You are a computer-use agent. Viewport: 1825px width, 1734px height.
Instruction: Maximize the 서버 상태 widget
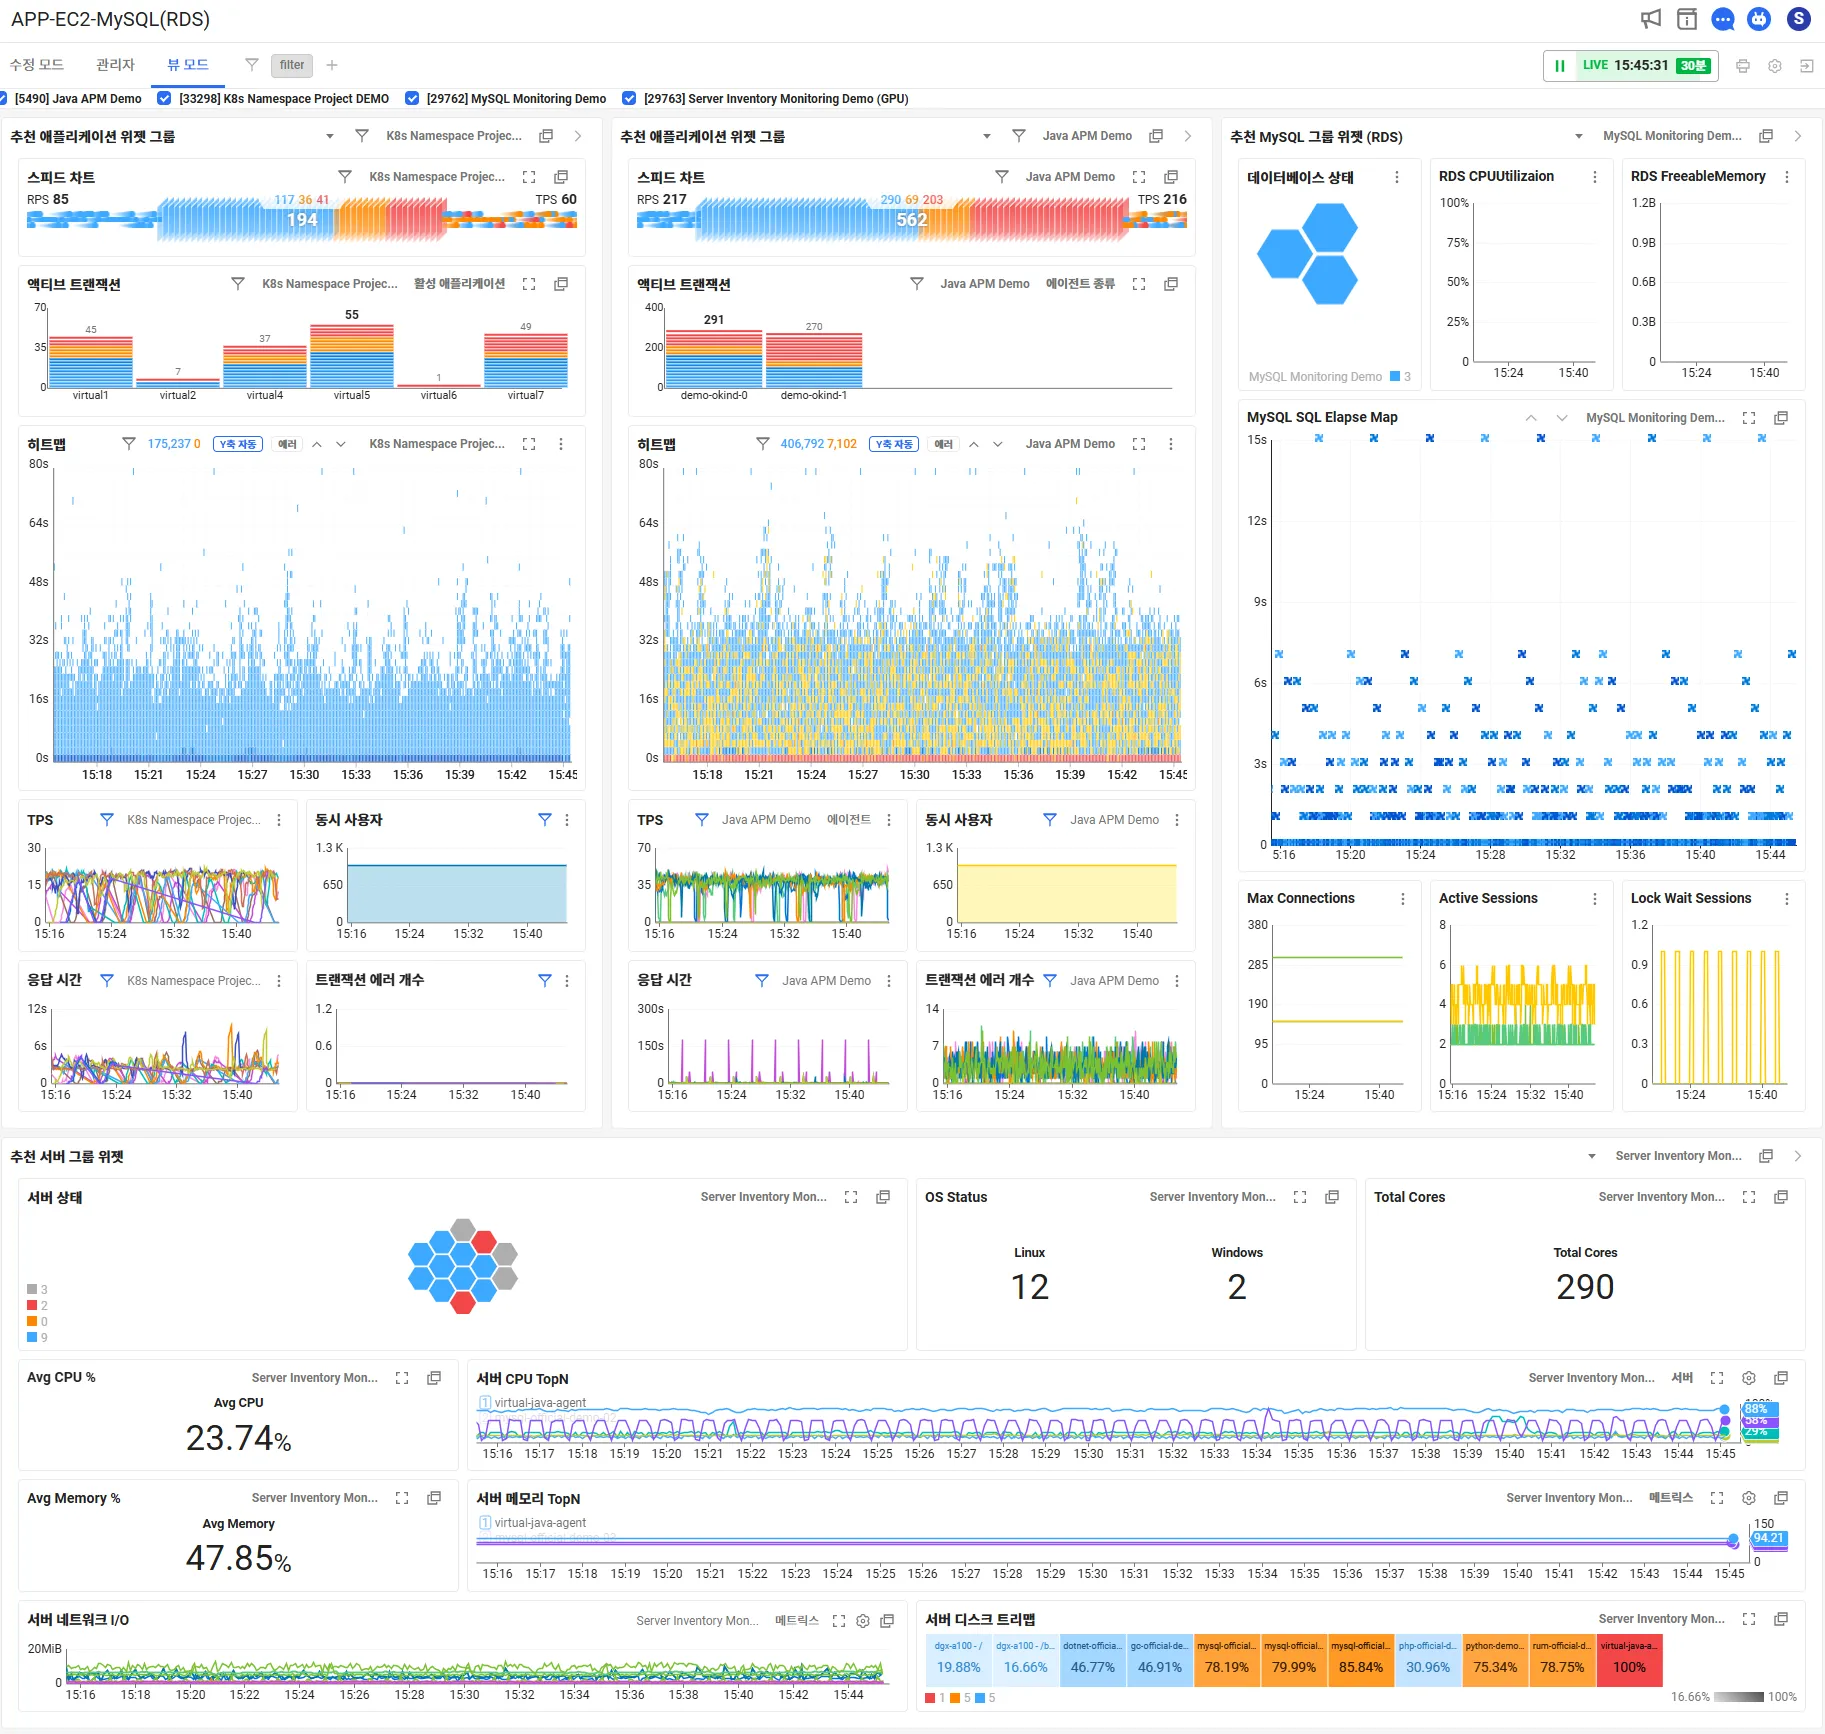click(x=851, y=1197)
